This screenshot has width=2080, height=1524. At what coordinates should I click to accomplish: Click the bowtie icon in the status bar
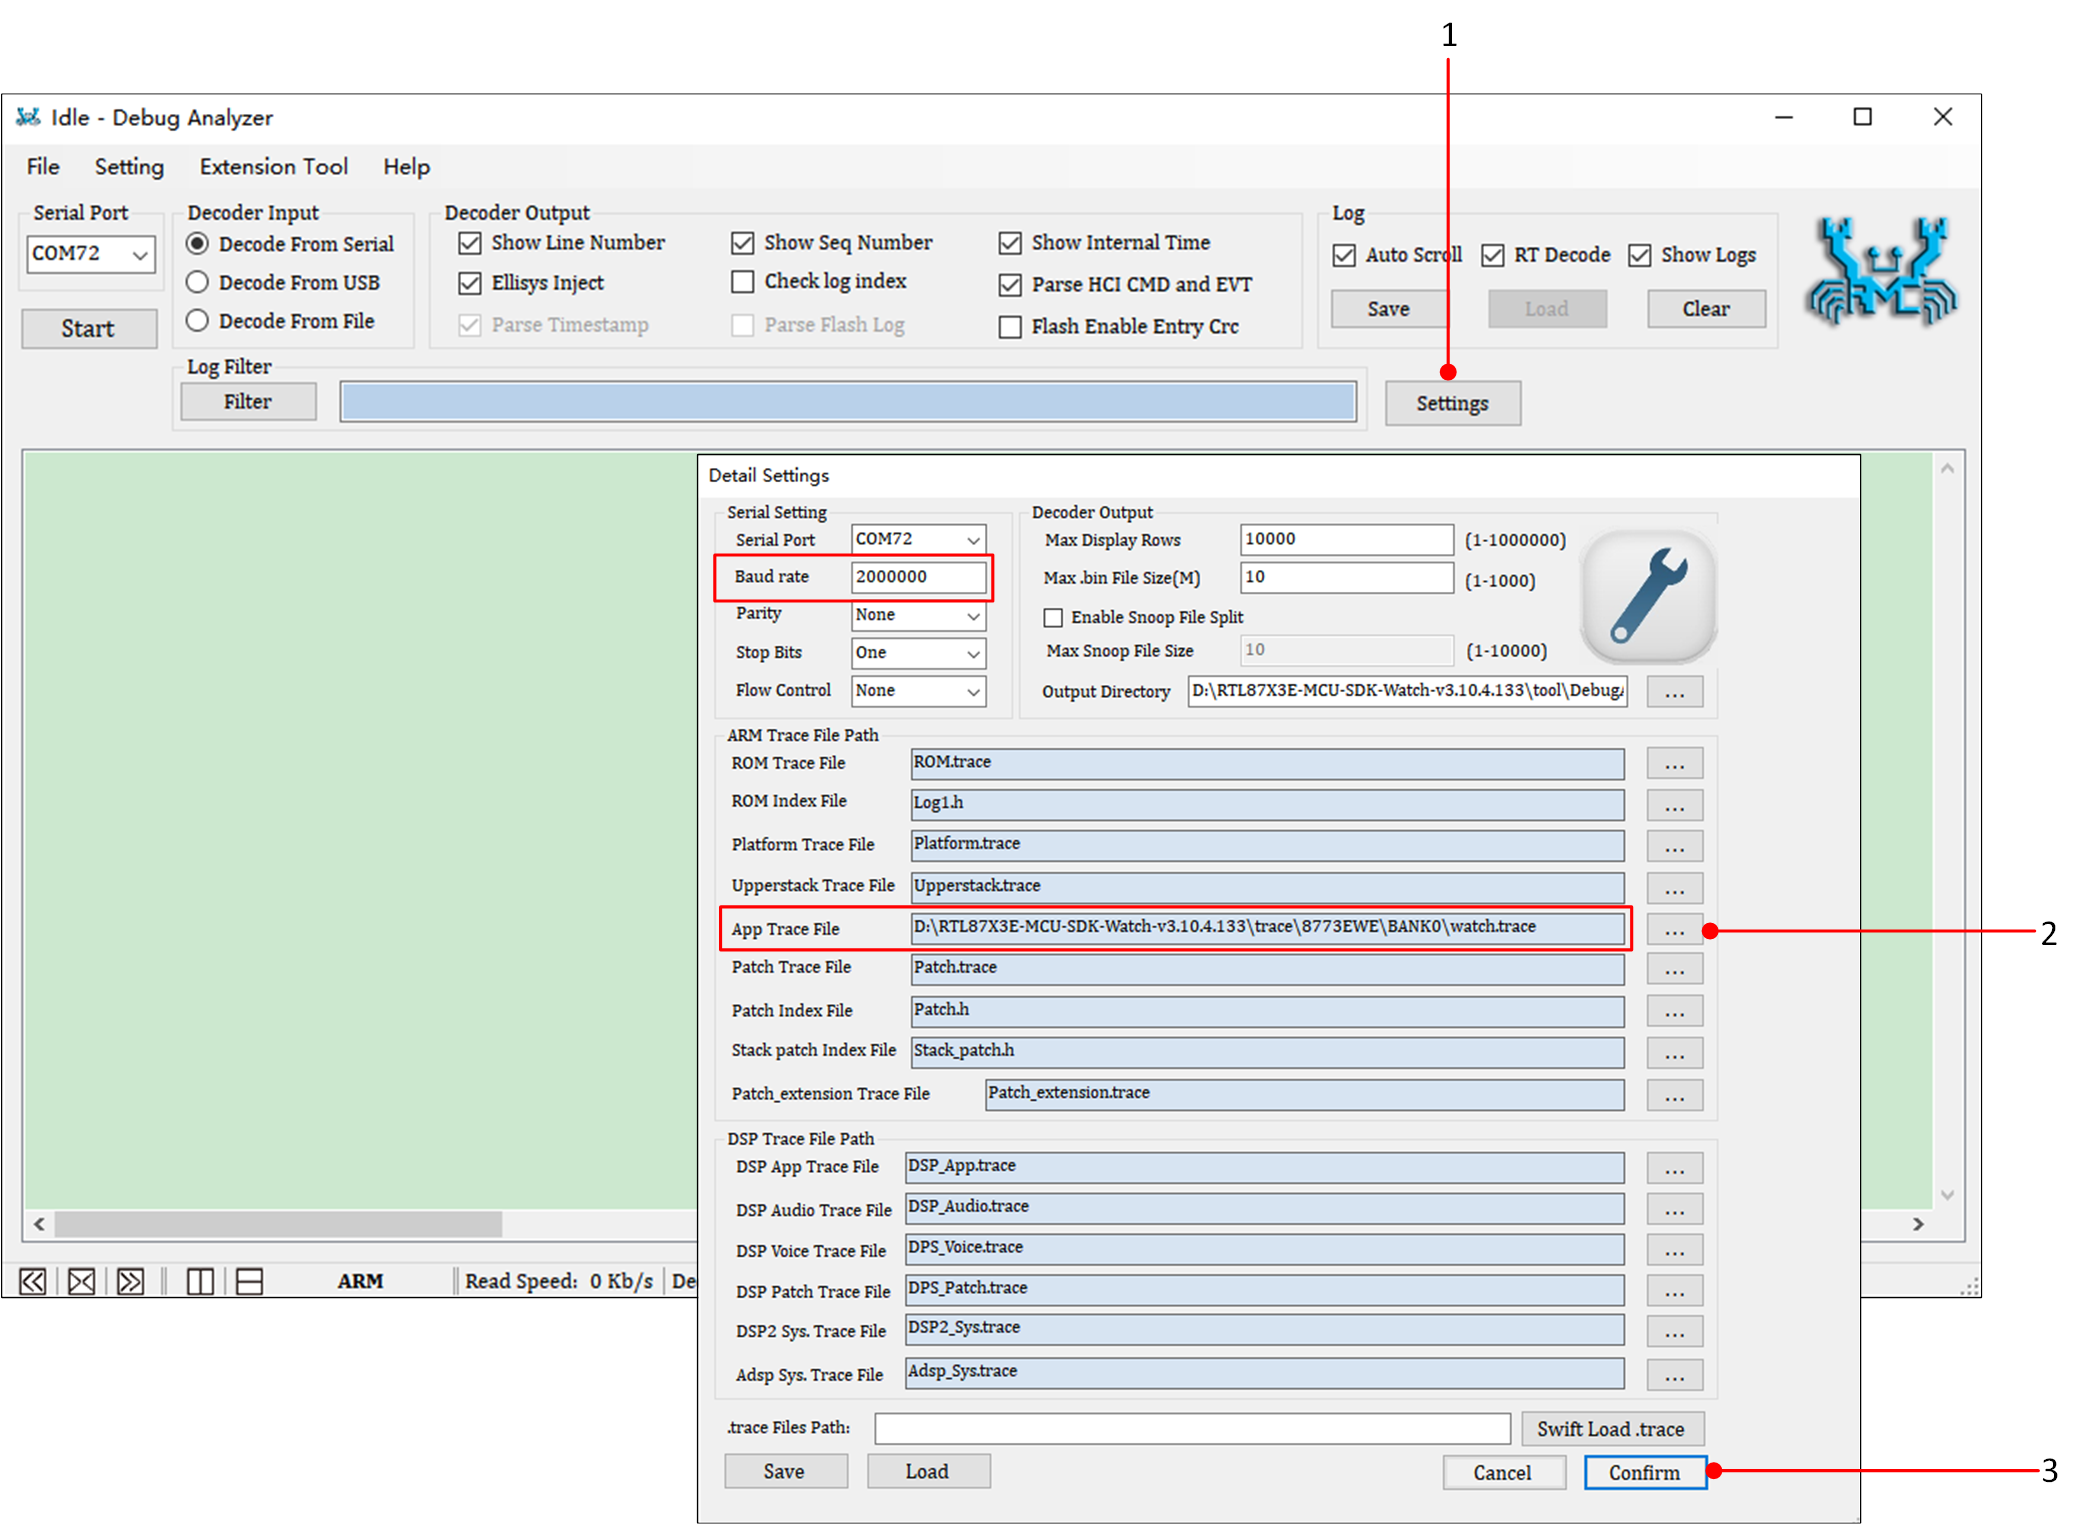pos(82,1281)
